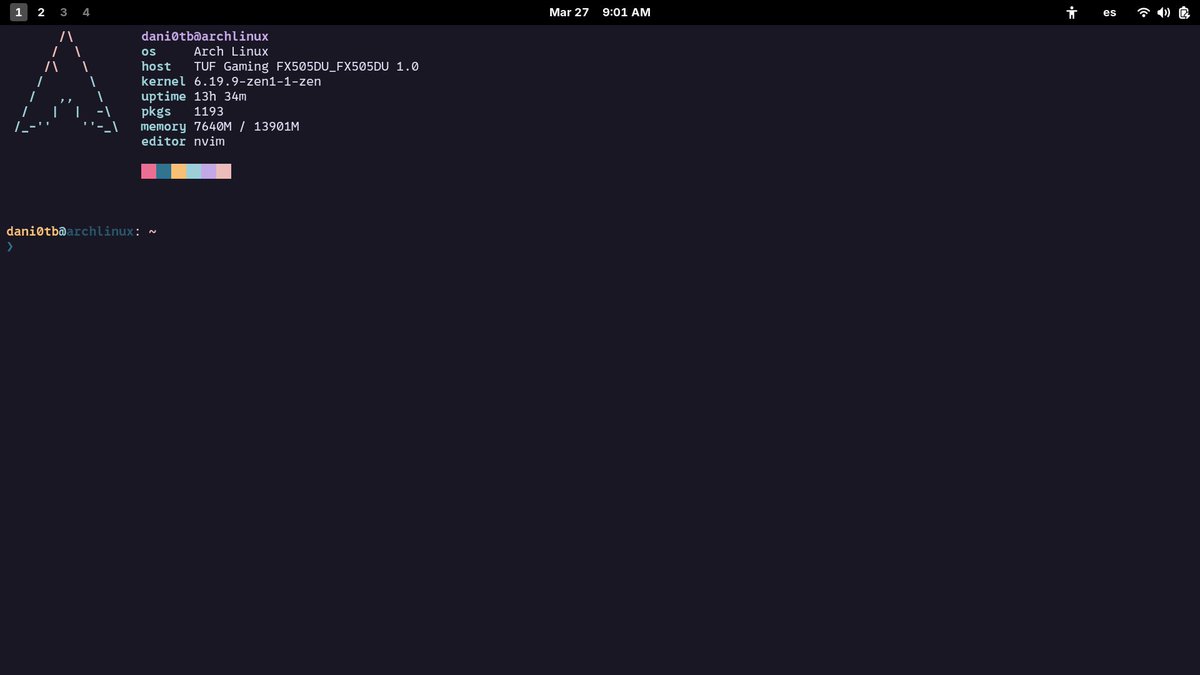Viewport: 1200px width, 675px height.
Task: Click the orange-yellow color block
Action: pyautogui.click(x=178, y=171)
